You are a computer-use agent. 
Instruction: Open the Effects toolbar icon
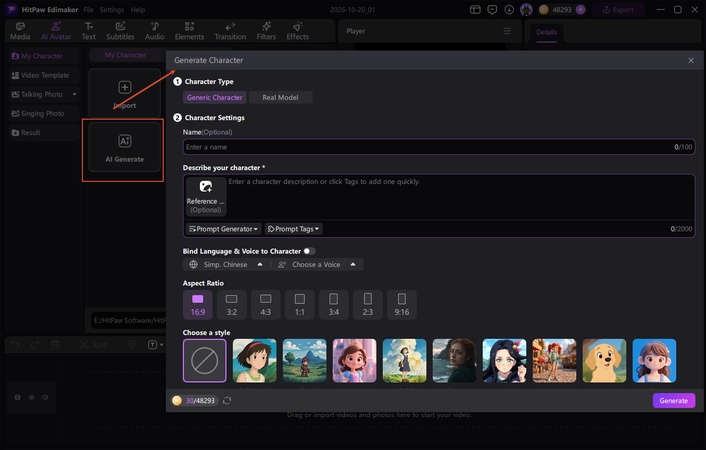(298, 31)
